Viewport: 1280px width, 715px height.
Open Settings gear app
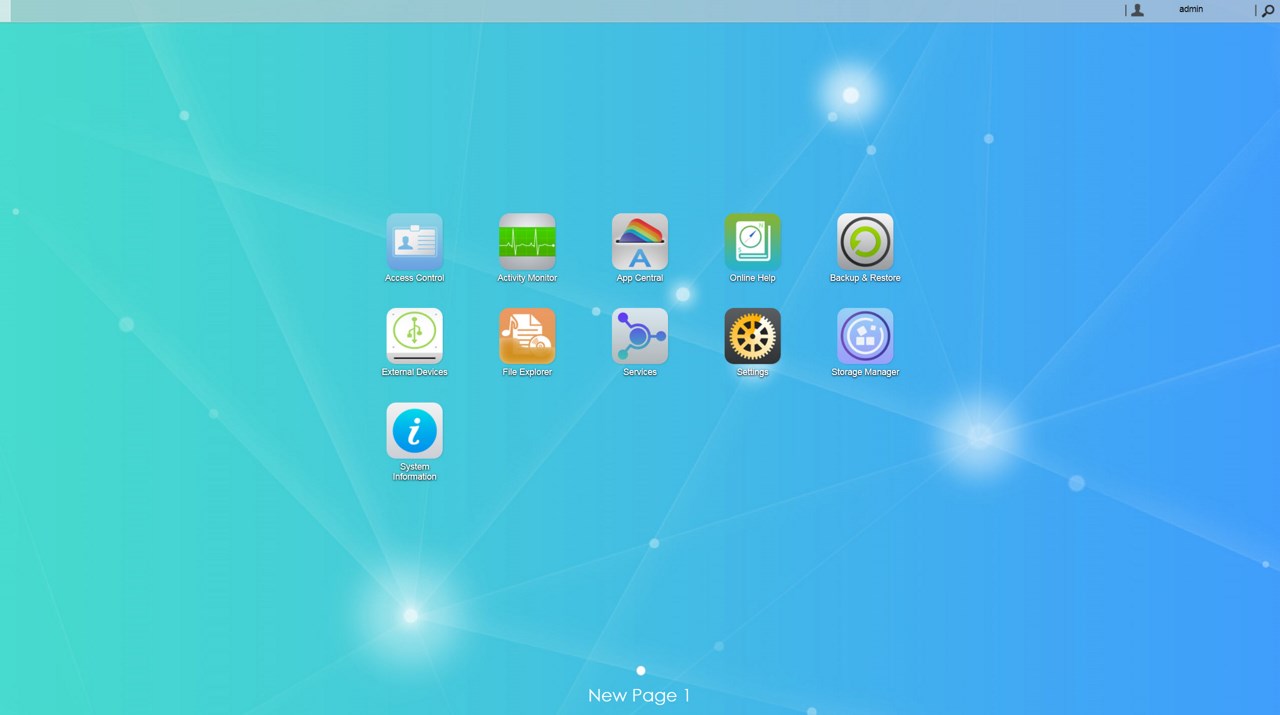point(753,336)
